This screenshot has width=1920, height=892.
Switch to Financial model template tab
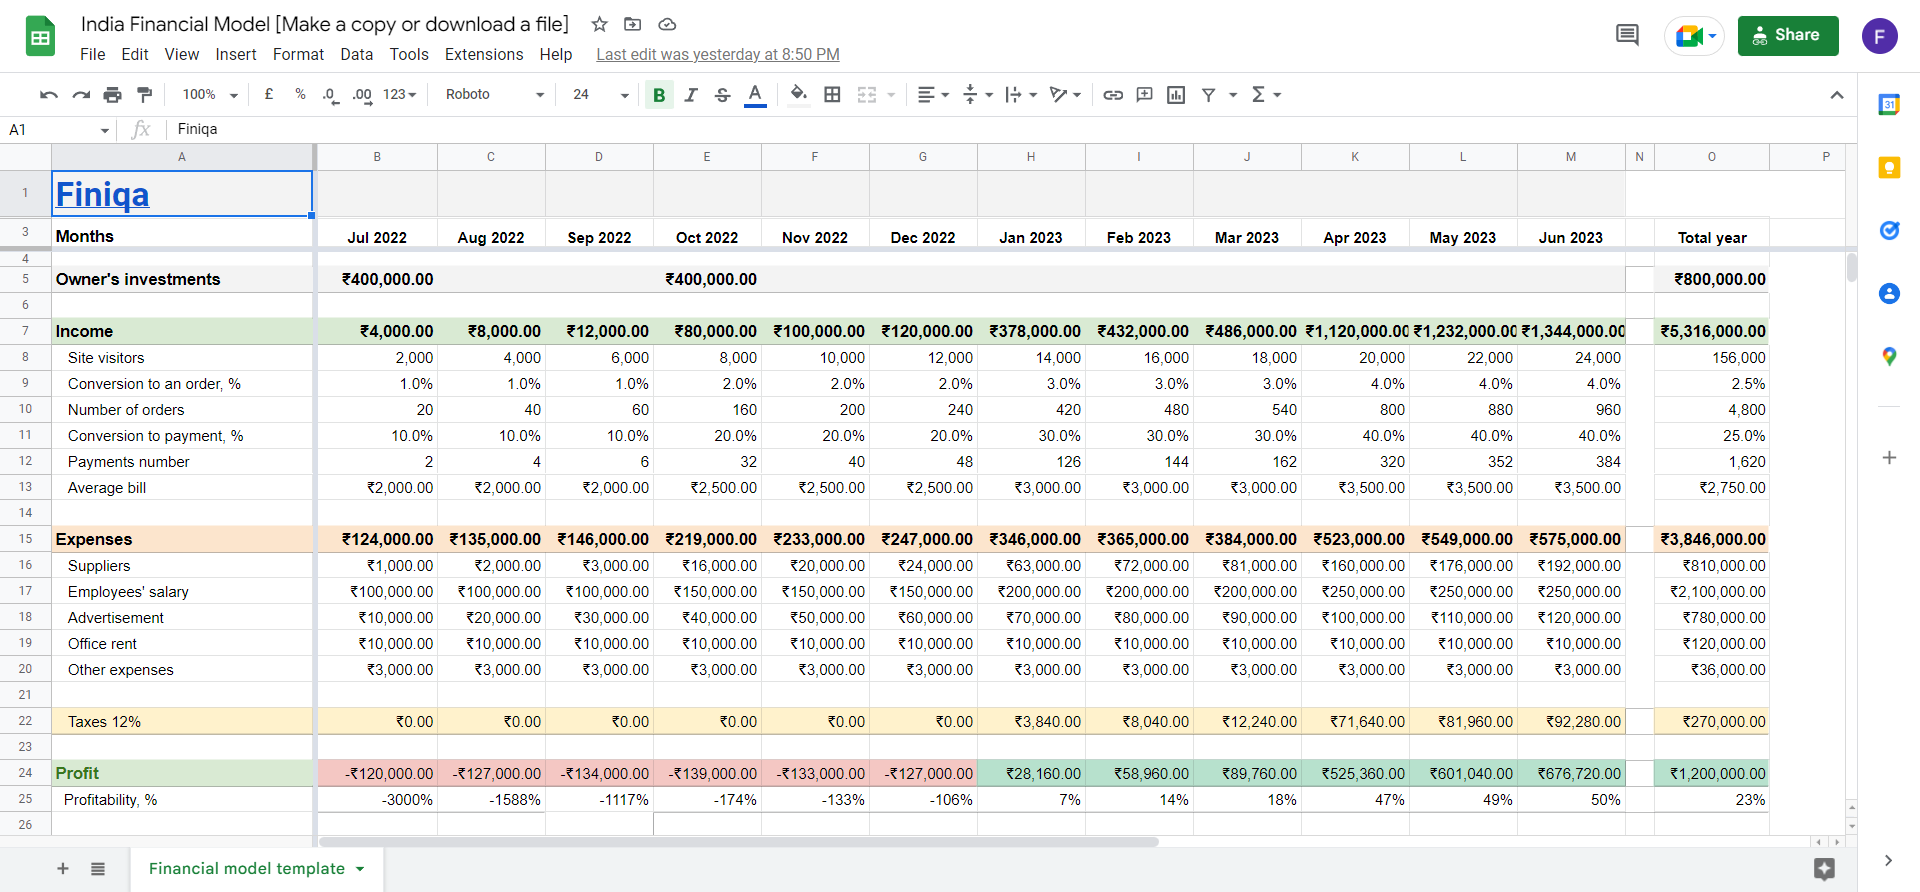[247, 869]
